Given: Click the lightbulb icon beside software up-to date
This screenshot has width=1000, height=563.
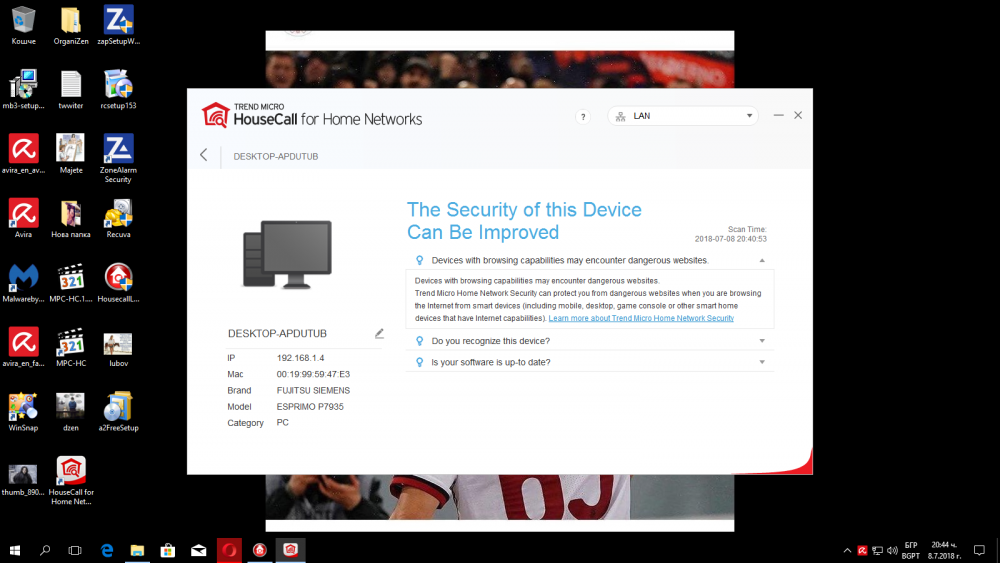Looking at the screenshot, I should coord(419,362).
